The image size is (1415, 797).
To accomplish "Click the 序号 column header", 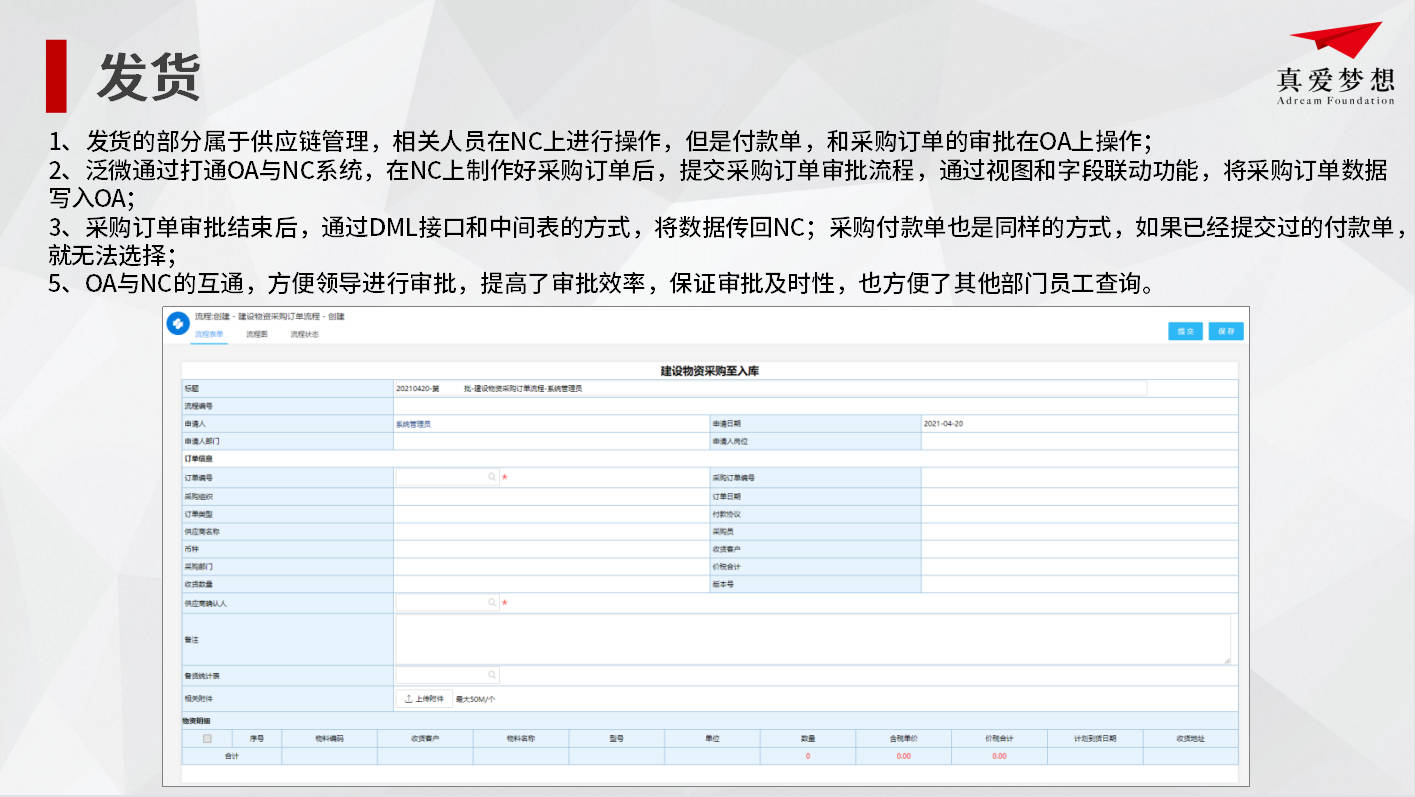I will pos(257,739).
